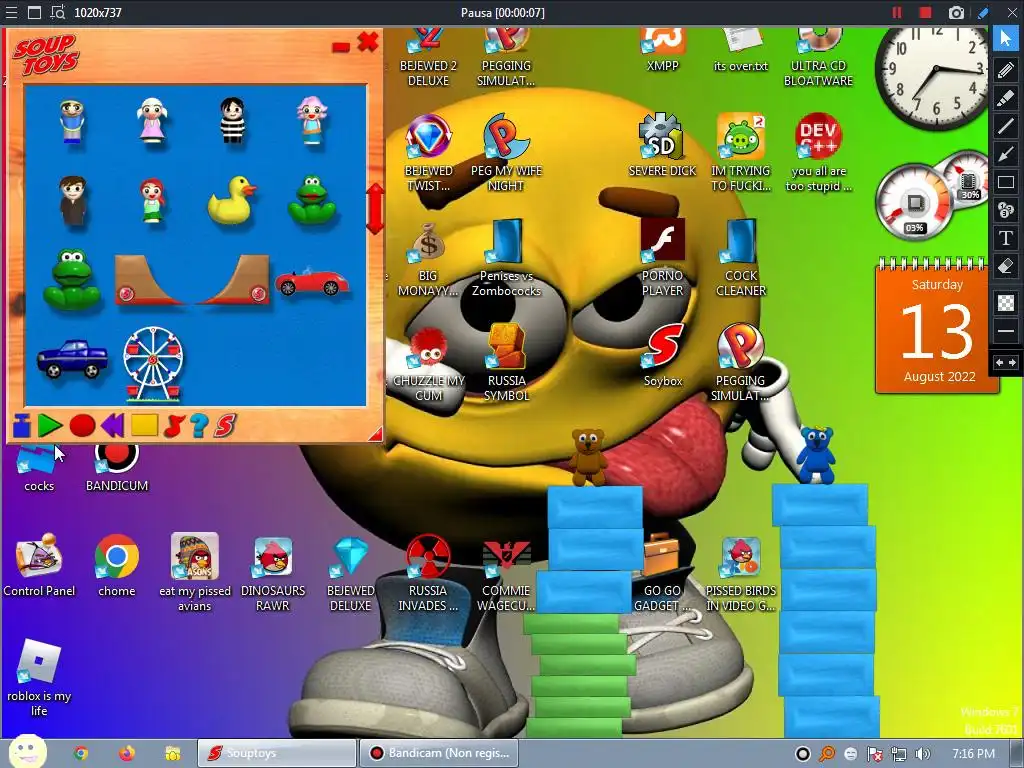The image size is (1024, 768).
Task: Pick the striped-shirt black-haired doll toy
Action: point(232,120)
